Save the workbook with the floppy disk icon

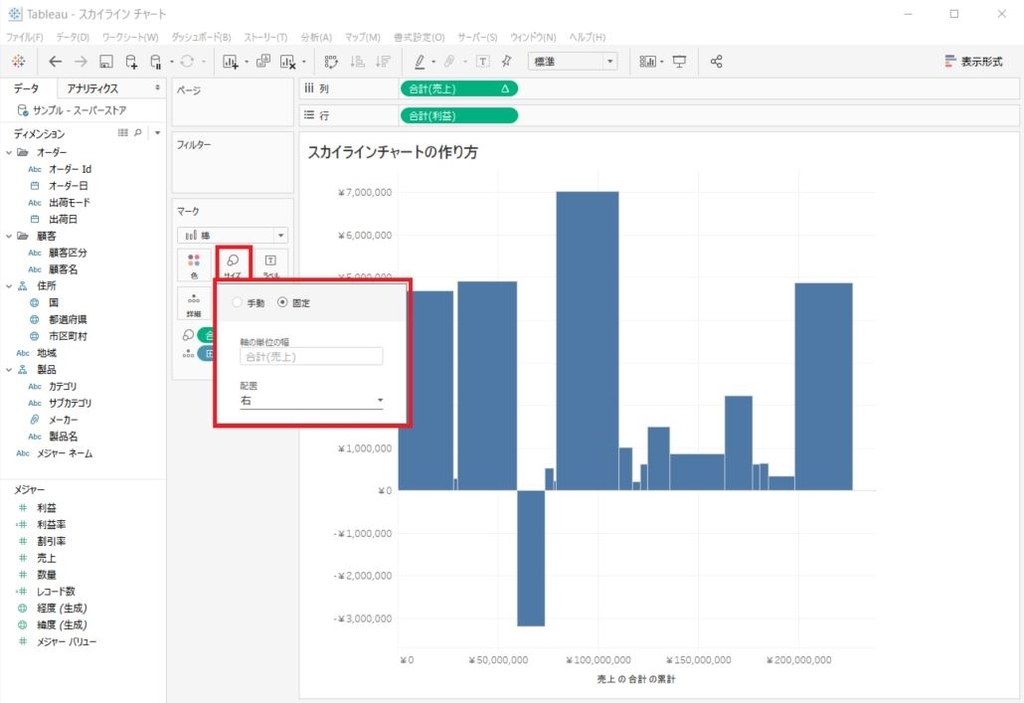pyautogui.click(x=106, y=61)
